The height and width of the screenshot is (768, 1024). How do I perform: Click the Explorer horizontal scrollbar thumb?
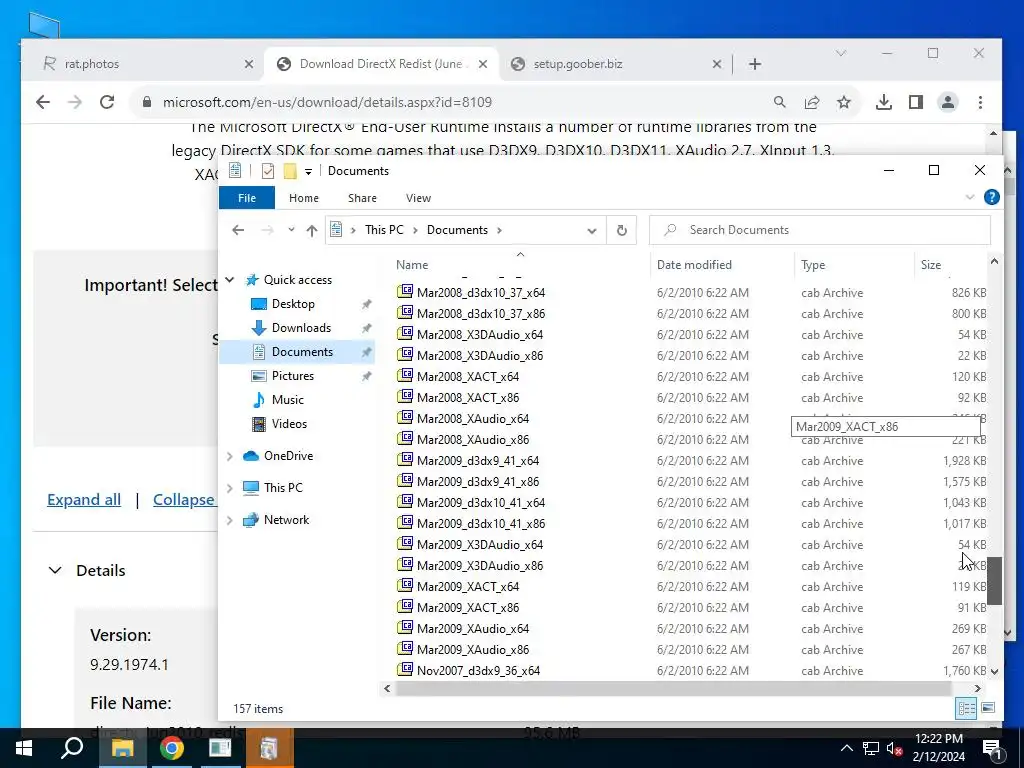673,688
